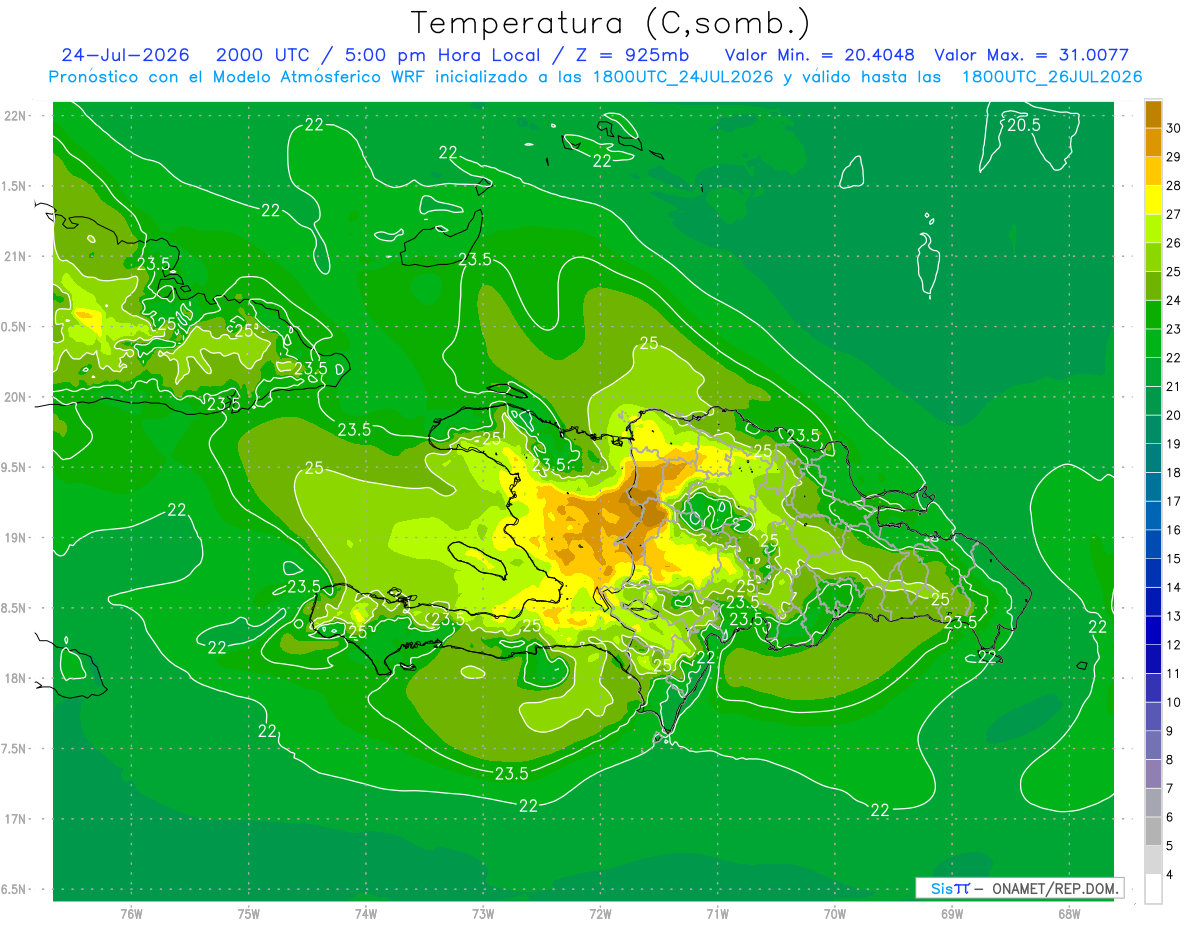Image resolution: width=1200 pixels, height=927 pixels.
Task: Click the 'Z = 925mb' level label
Action: point(633,55)
